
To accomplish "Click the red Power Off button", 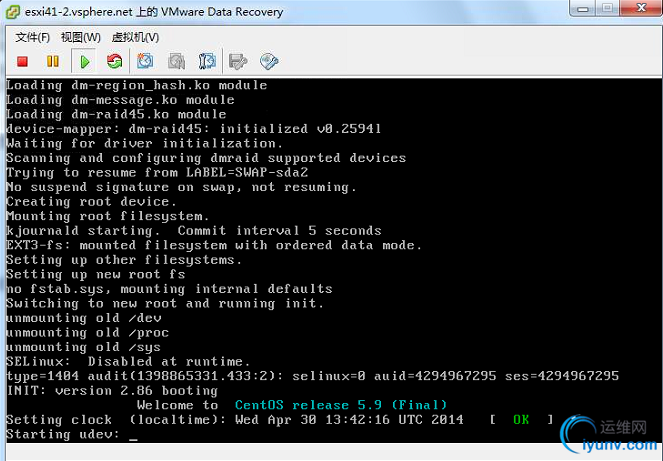I will click(22, 62).
